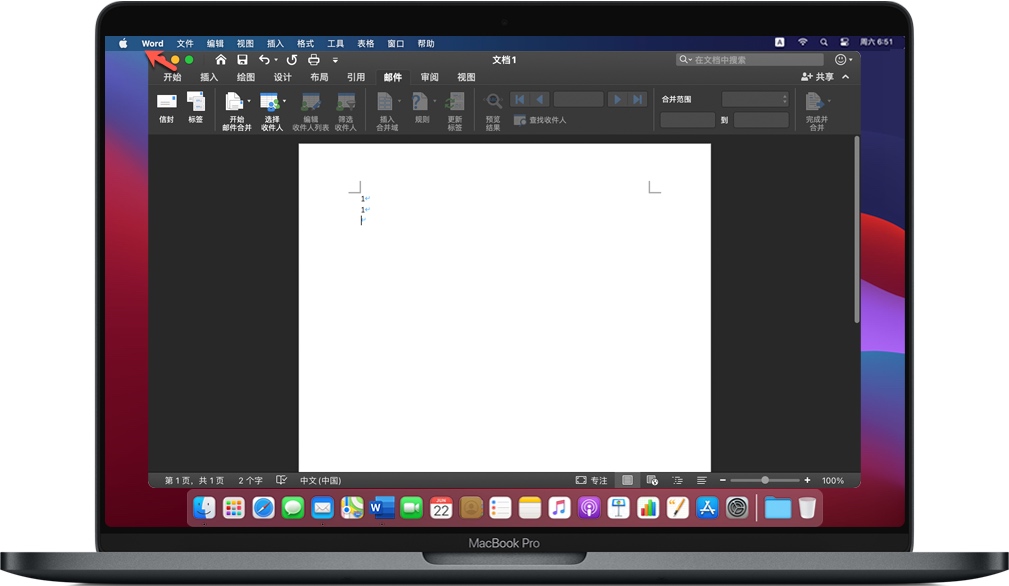Switch to Print Layout view in status bar
The image size is (1009, 586).
pyautogui.click(x=627, y=480)
